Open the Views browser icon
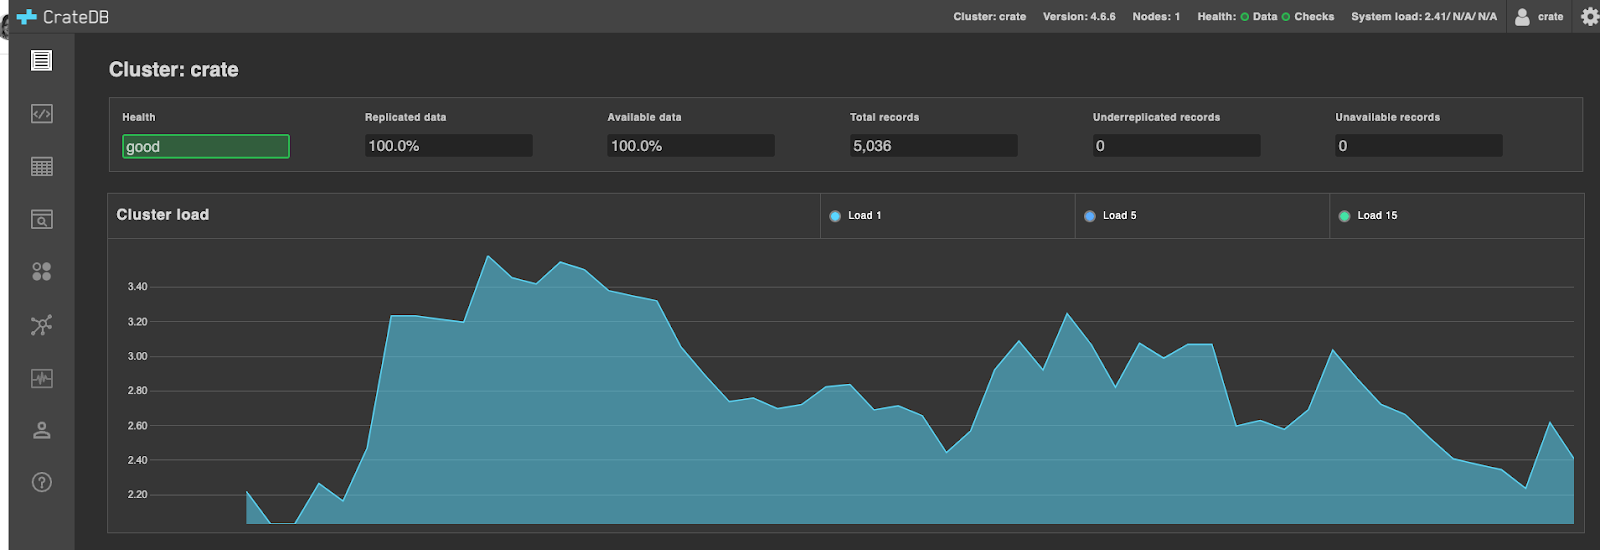The height and width of the screenshot is (550, 1600). [41, 220]
